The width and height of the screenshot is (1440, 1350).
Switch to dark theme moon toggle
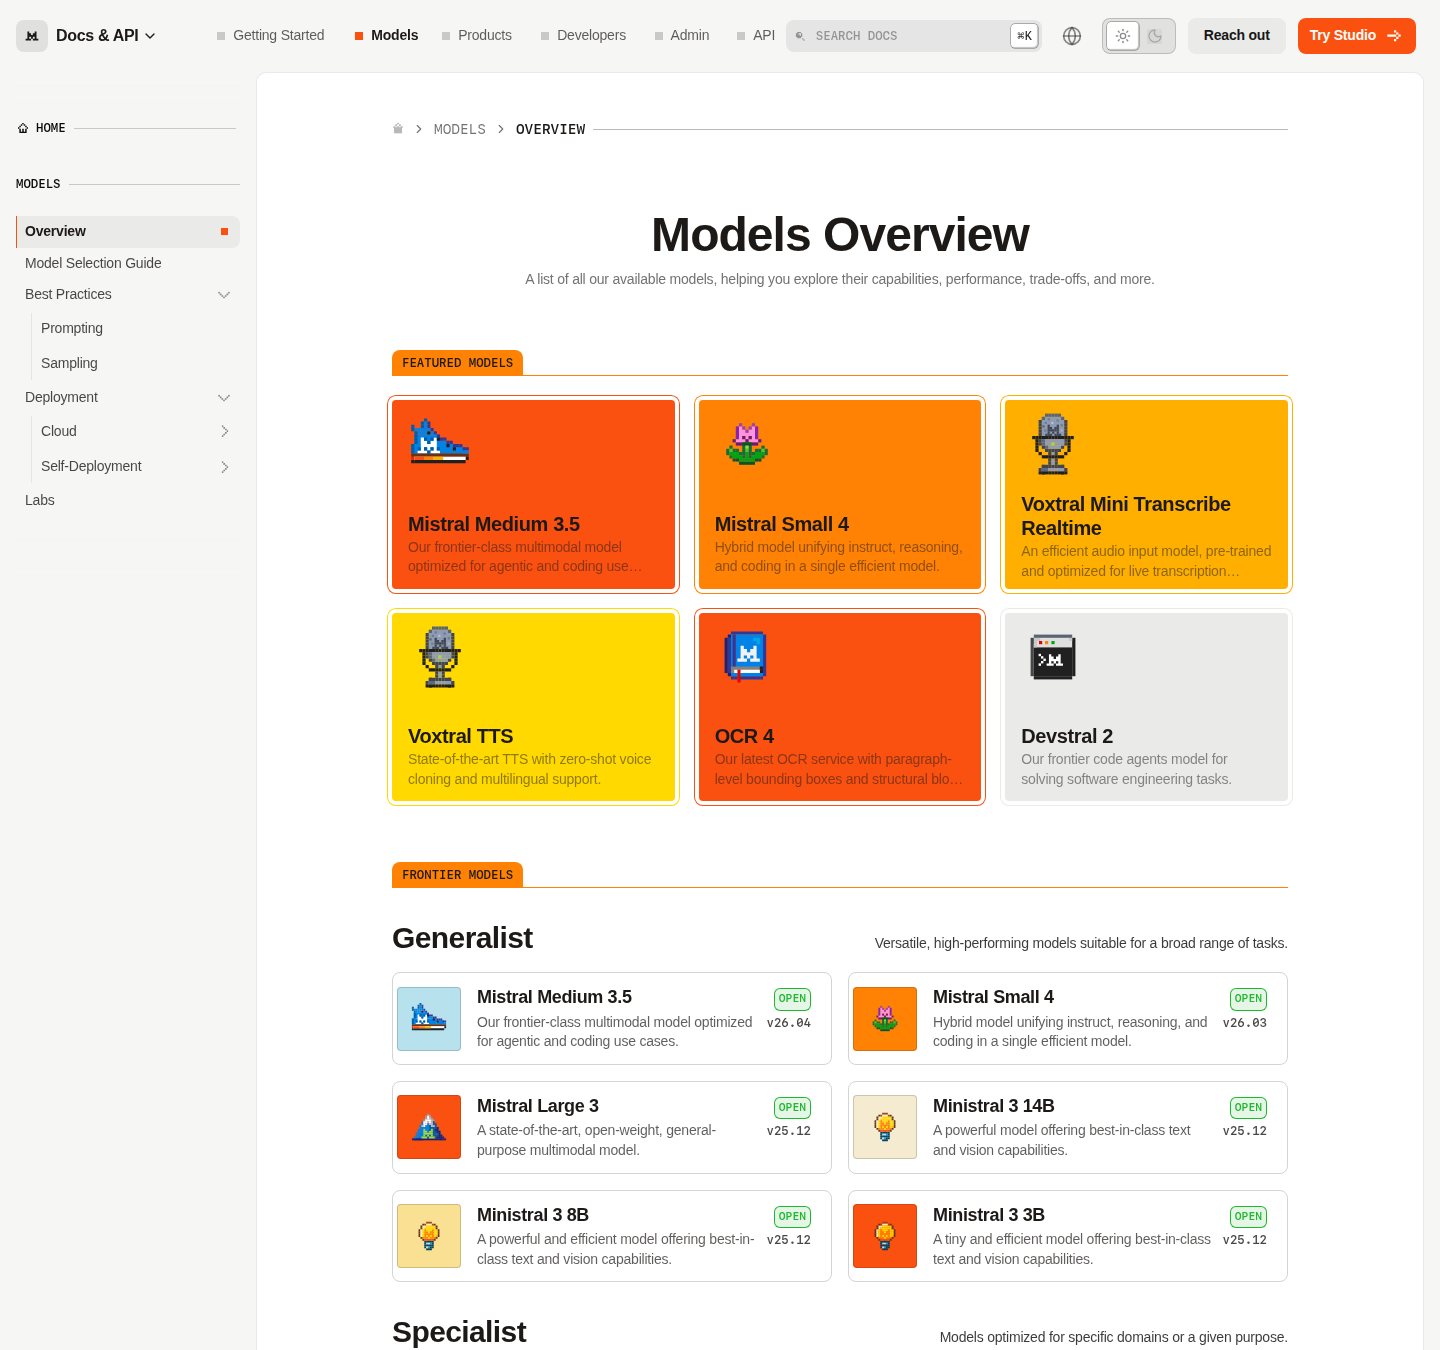click(x=1155, y=36)
